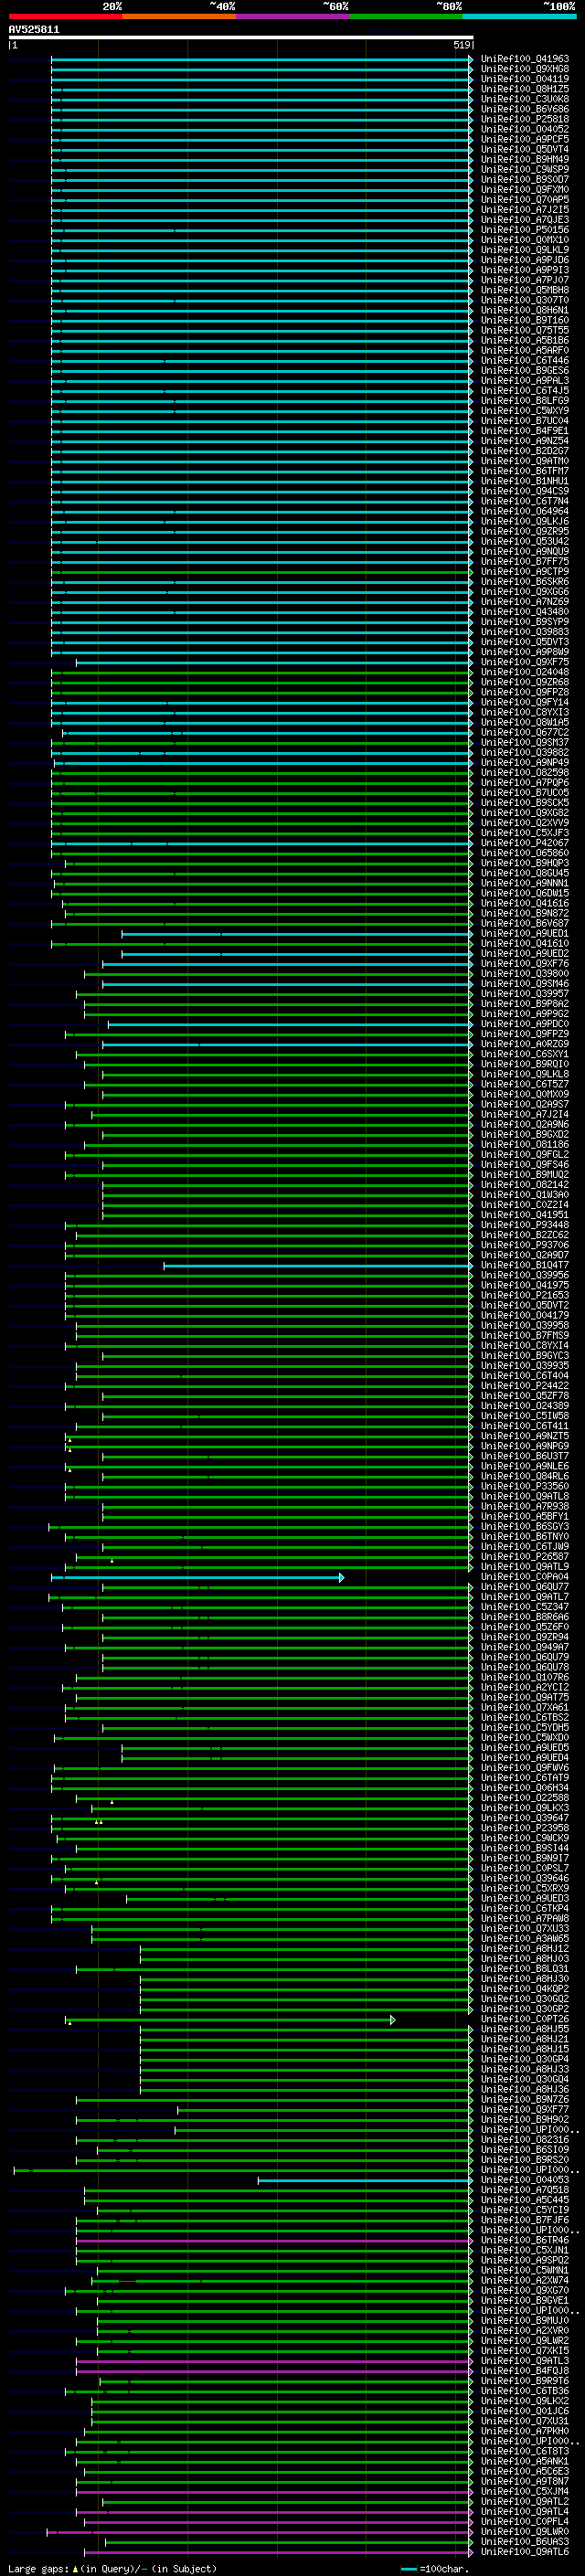Select hit label UniRef100_O24048

(x=524, y=672)
